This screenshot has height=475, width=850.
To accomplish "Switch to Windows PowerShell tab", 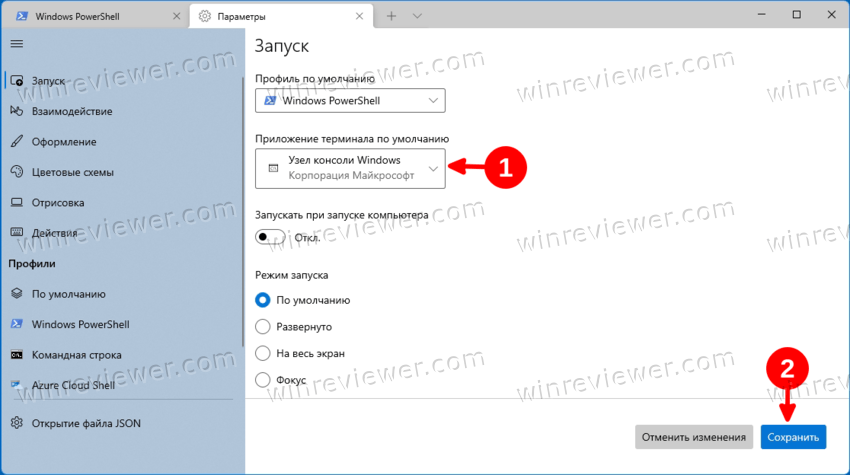I will 95,16.
